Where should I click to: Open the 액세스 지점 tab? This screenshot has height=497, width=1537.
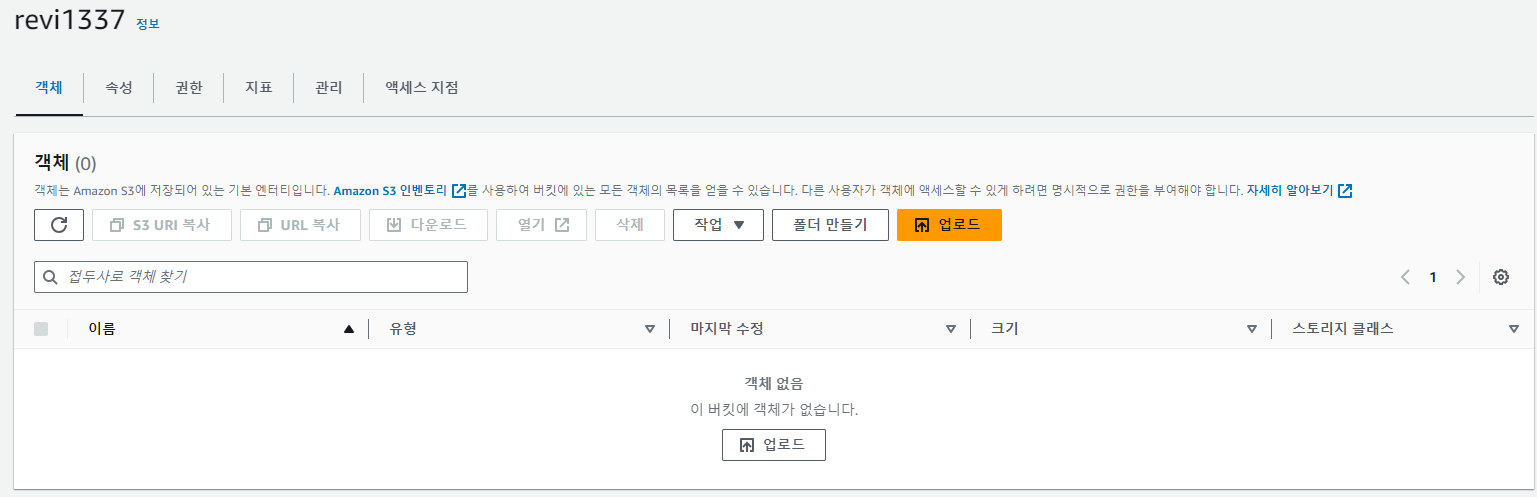[422, 88]
